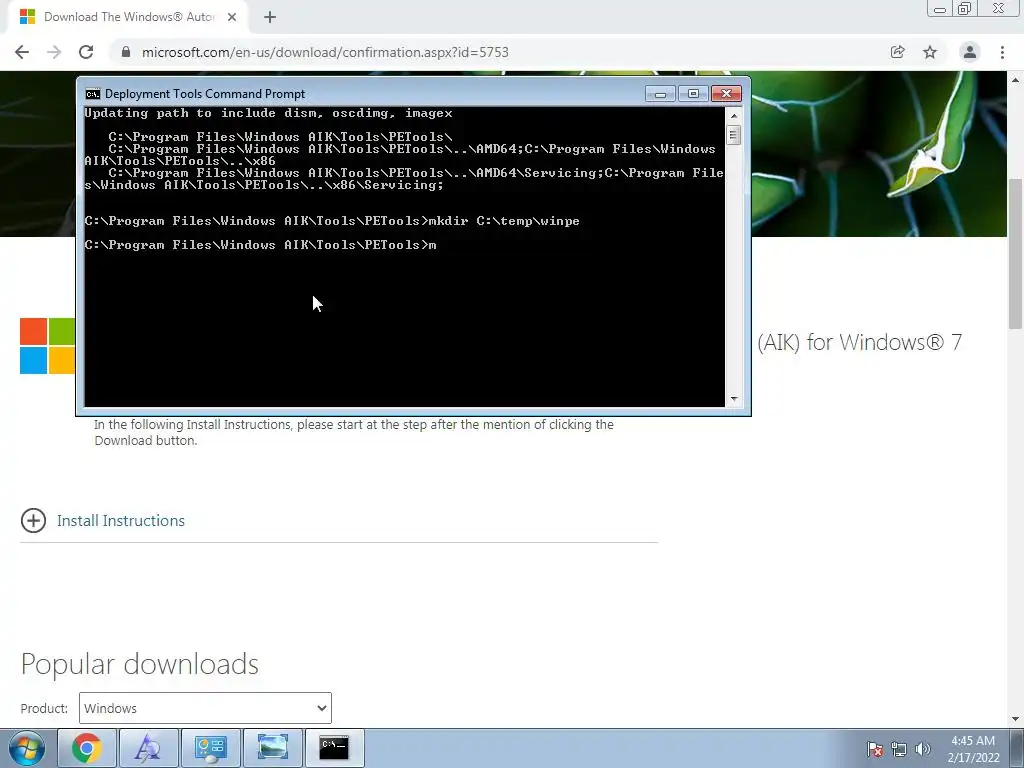Maximize the Deployment Tools Command Prompt
The width and height of the screenshot is (1024, 768).
[693, 94]
